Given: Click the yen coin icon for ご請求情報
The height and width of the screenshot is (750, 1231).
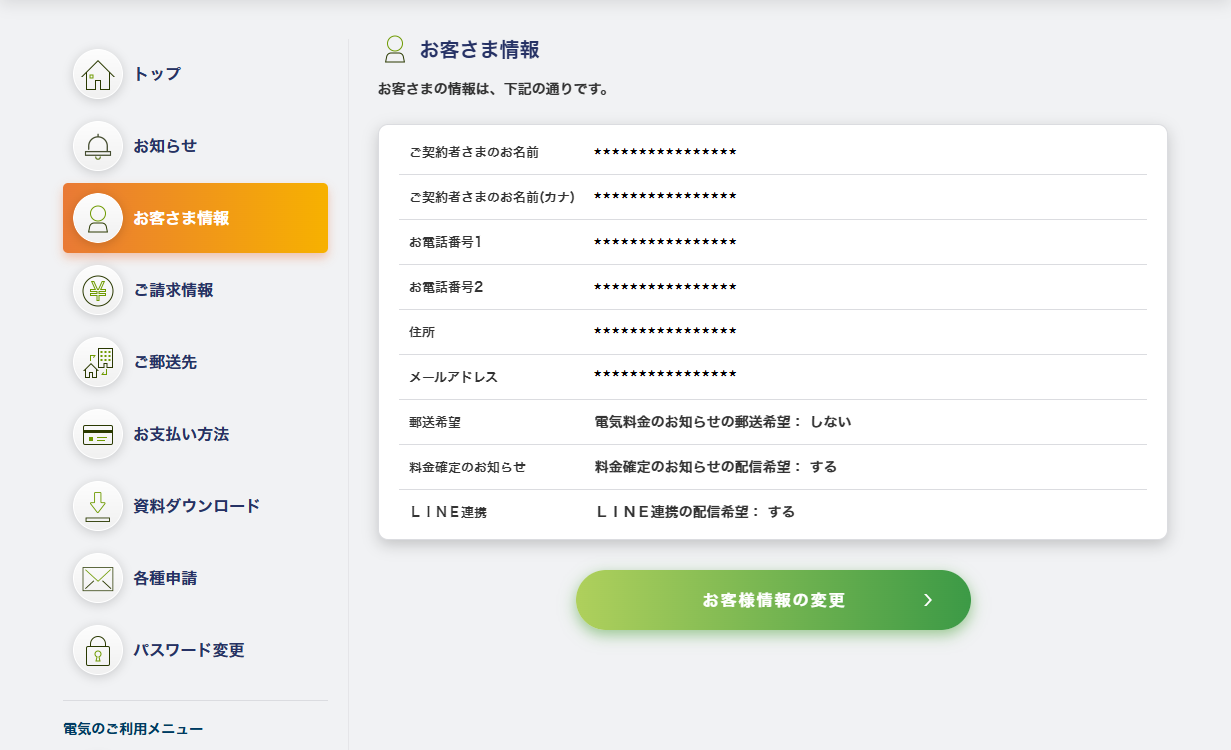Looking at the screenshot, I should [x=98, y=290].
